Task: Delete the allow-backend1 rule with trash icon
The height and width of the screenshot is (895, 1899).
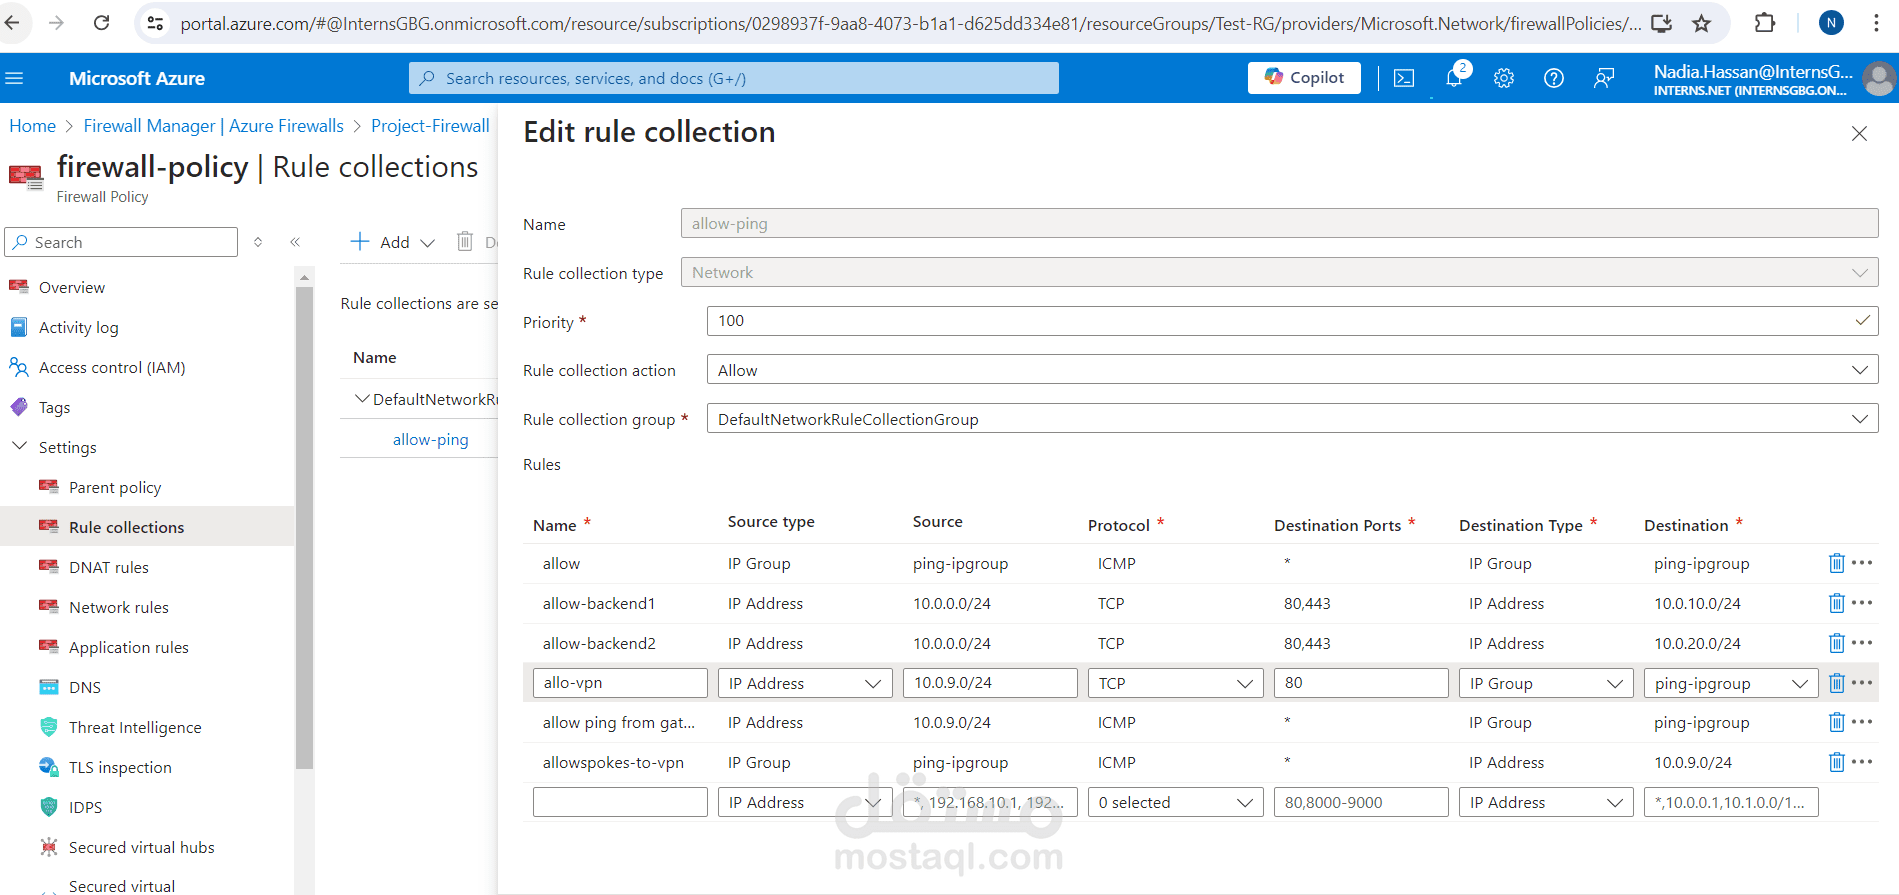Action: [1836, 603]
